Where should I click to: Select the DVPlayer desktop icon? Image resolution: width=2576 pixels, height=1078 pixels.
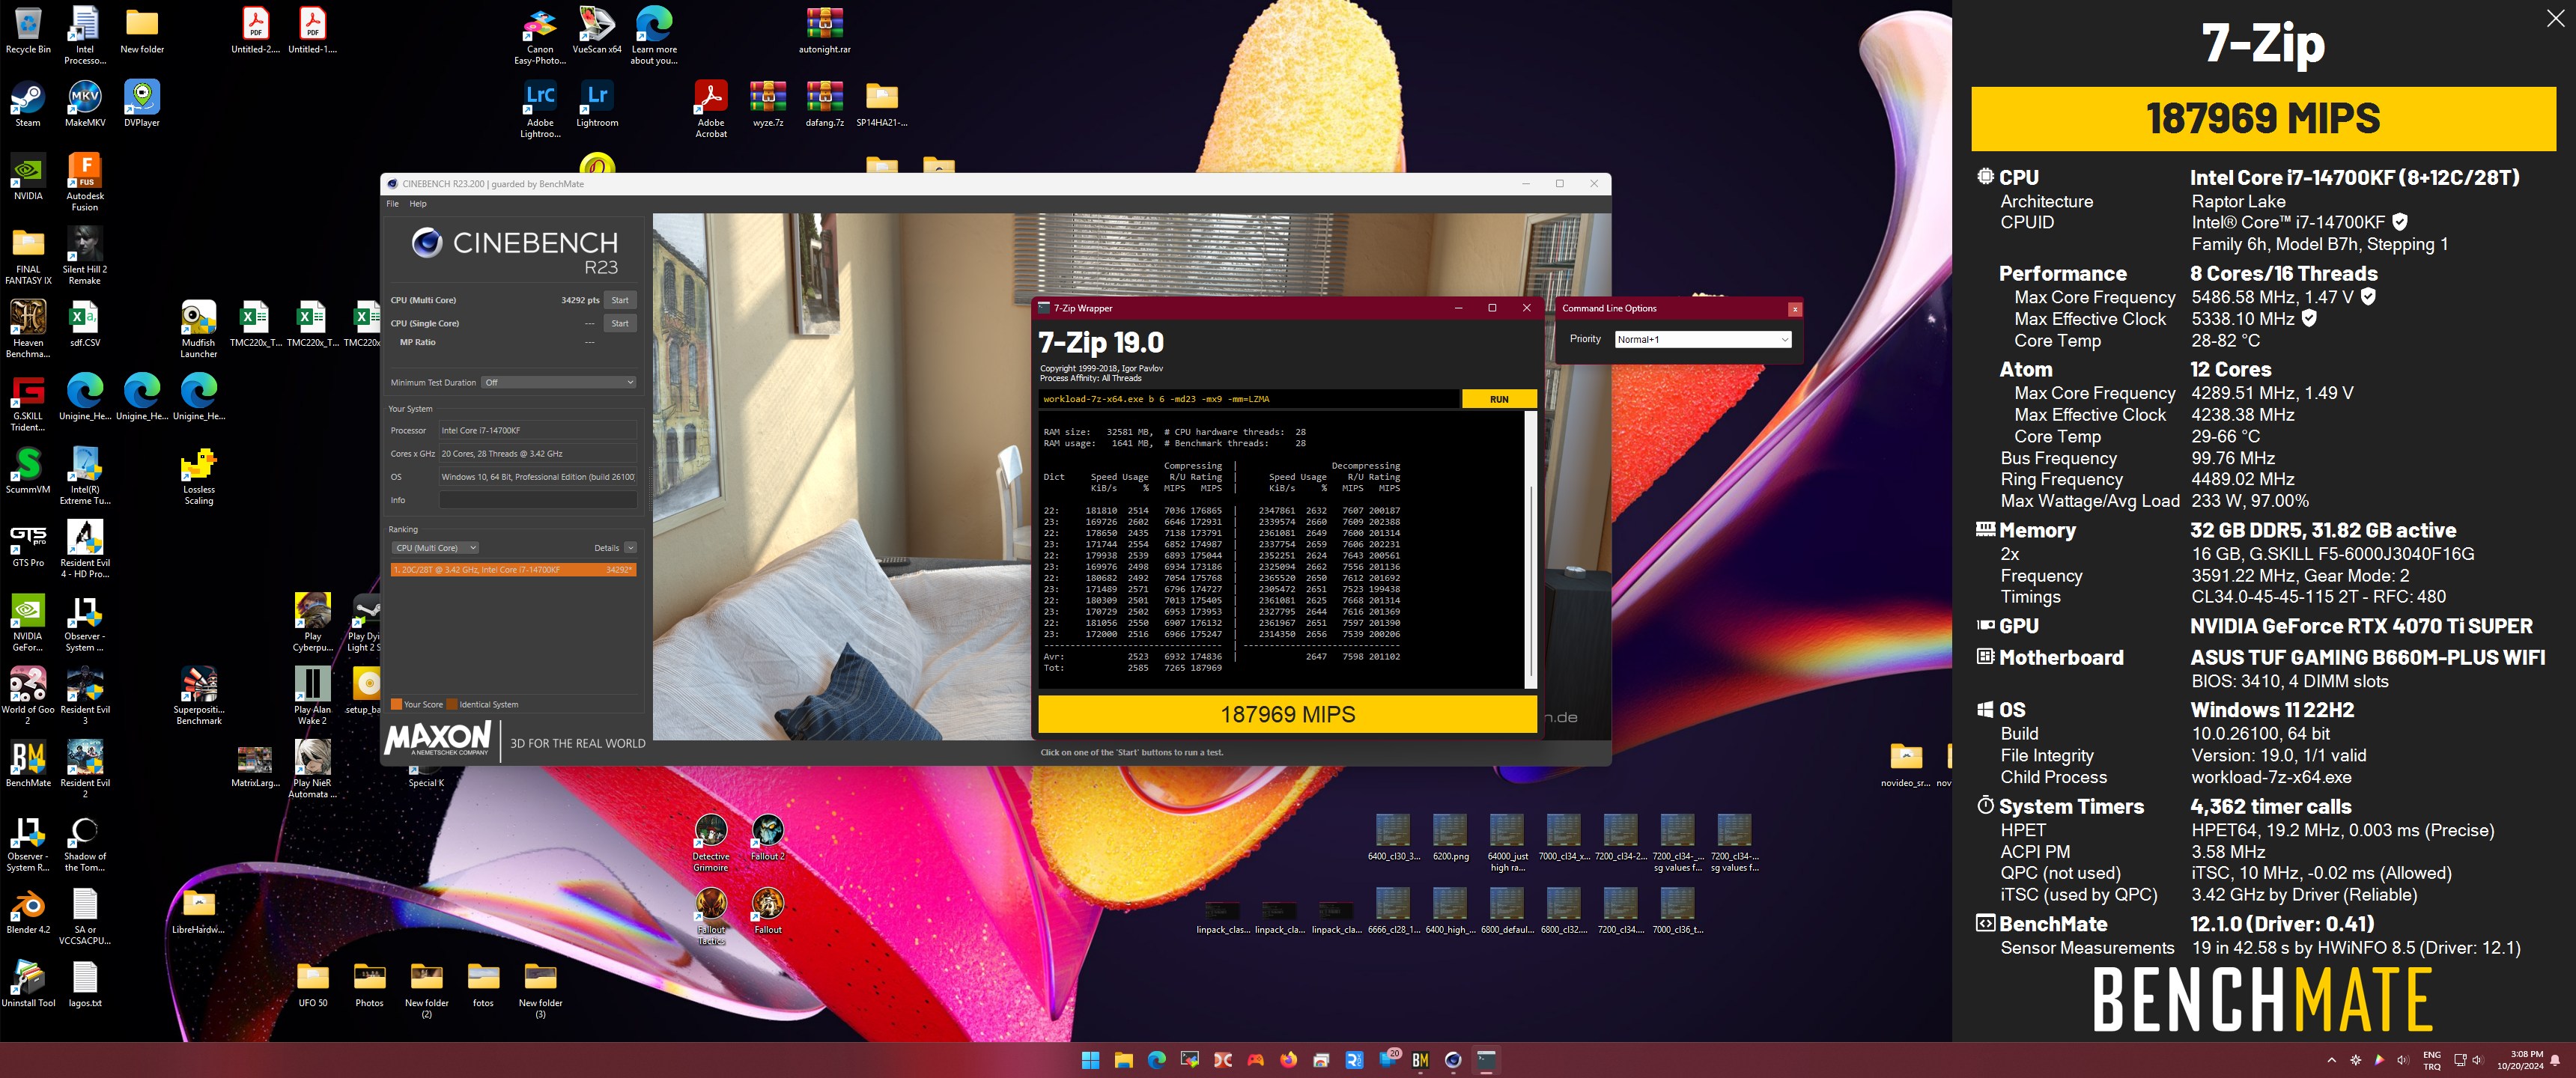click(142, 104)
